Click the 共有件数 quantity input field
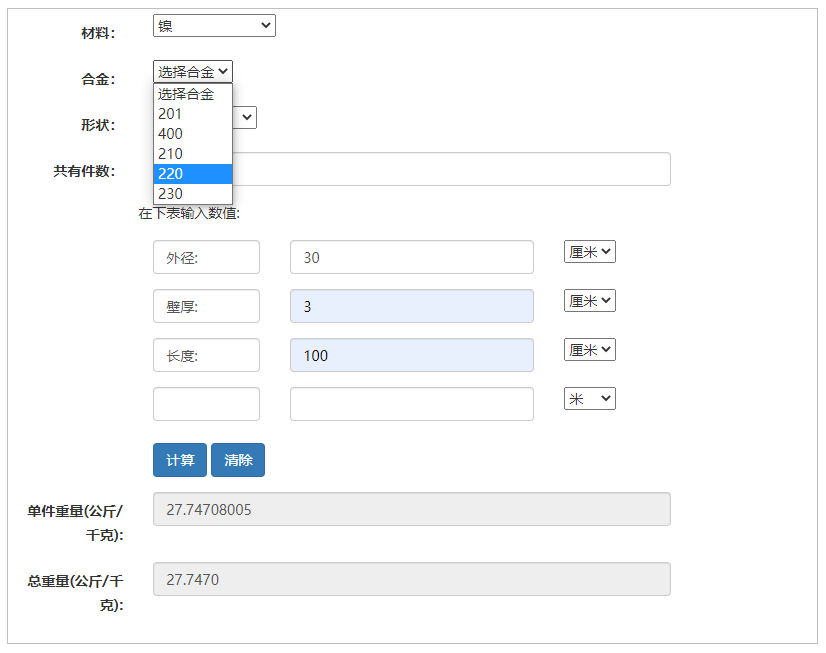Viewport: 826px width, 653px height. 451,169
